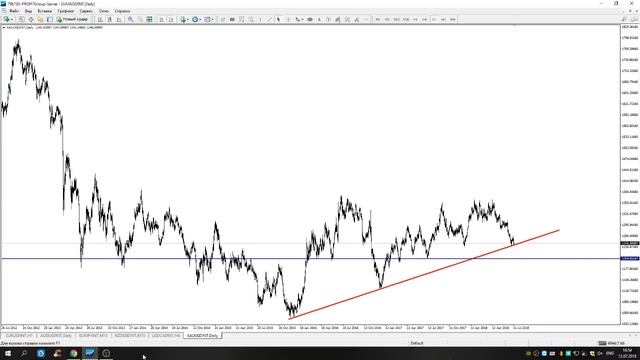640x360 pixels.
Task: Switch to candlestick chart icon
Action: 109,19
